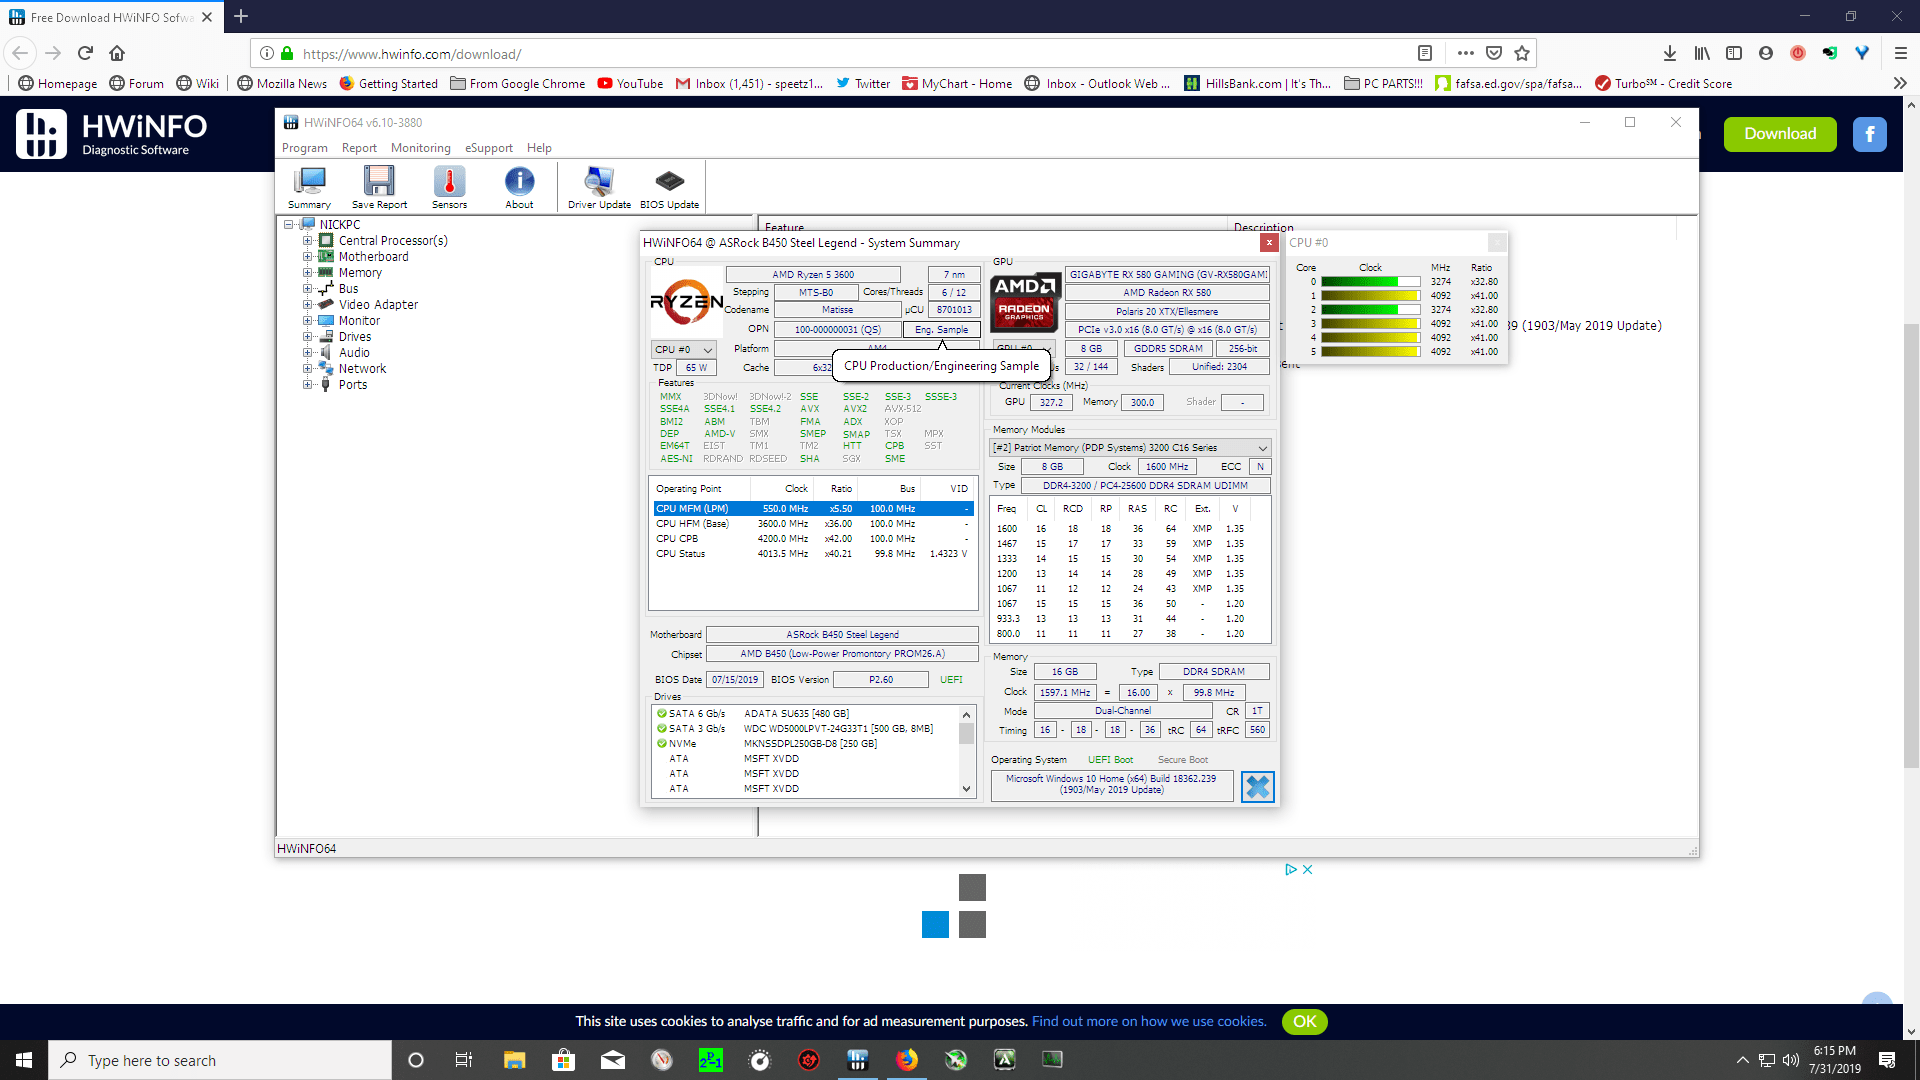Follow the cookies info link
Image resolution: width=1920 pixels, height=1080 pixels.
1149,1021
